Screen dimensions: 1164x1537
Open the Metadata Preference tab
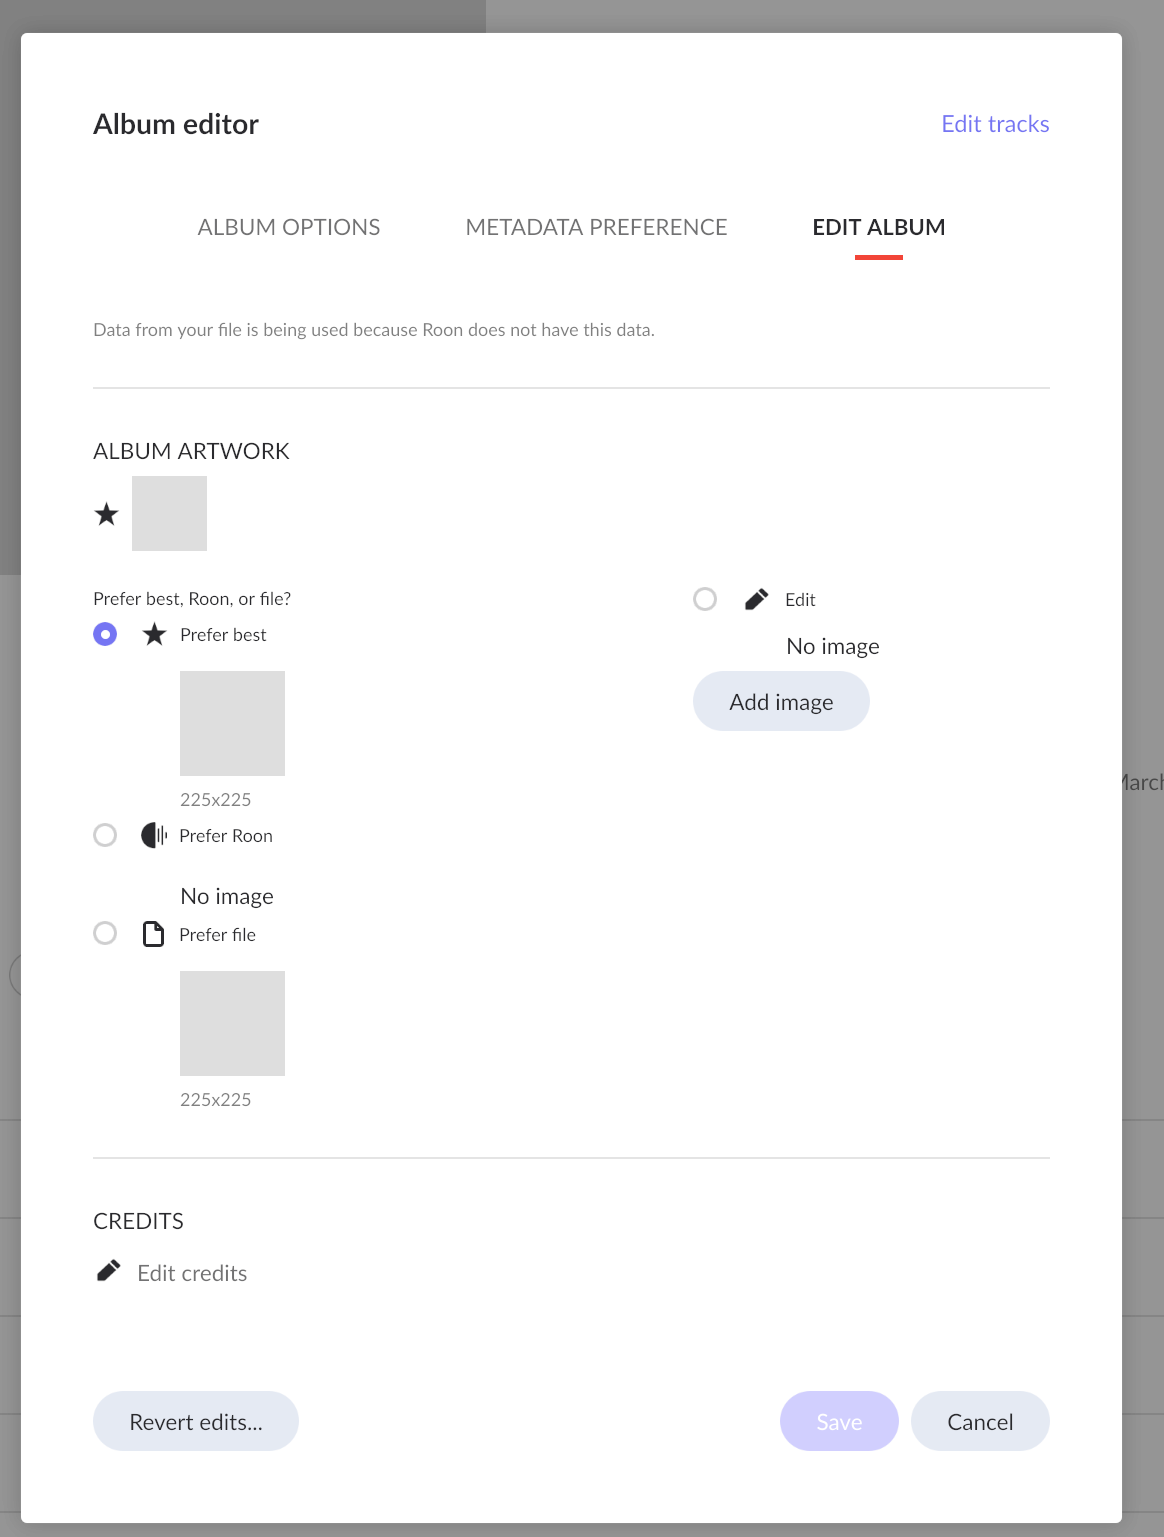pos(596,227)
